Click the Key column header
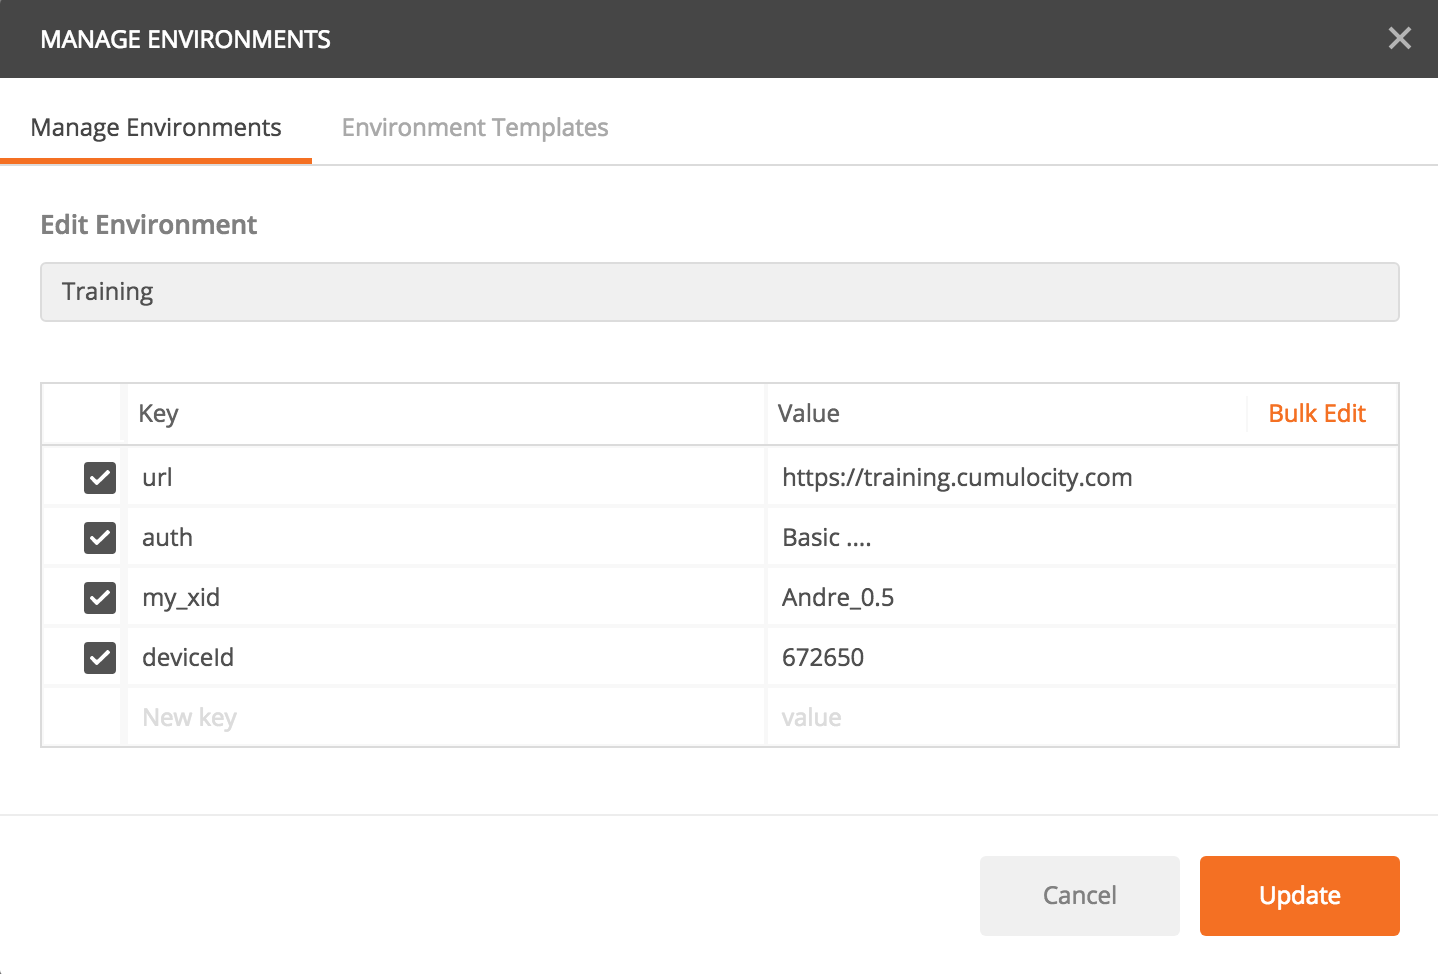 [160, 413]
